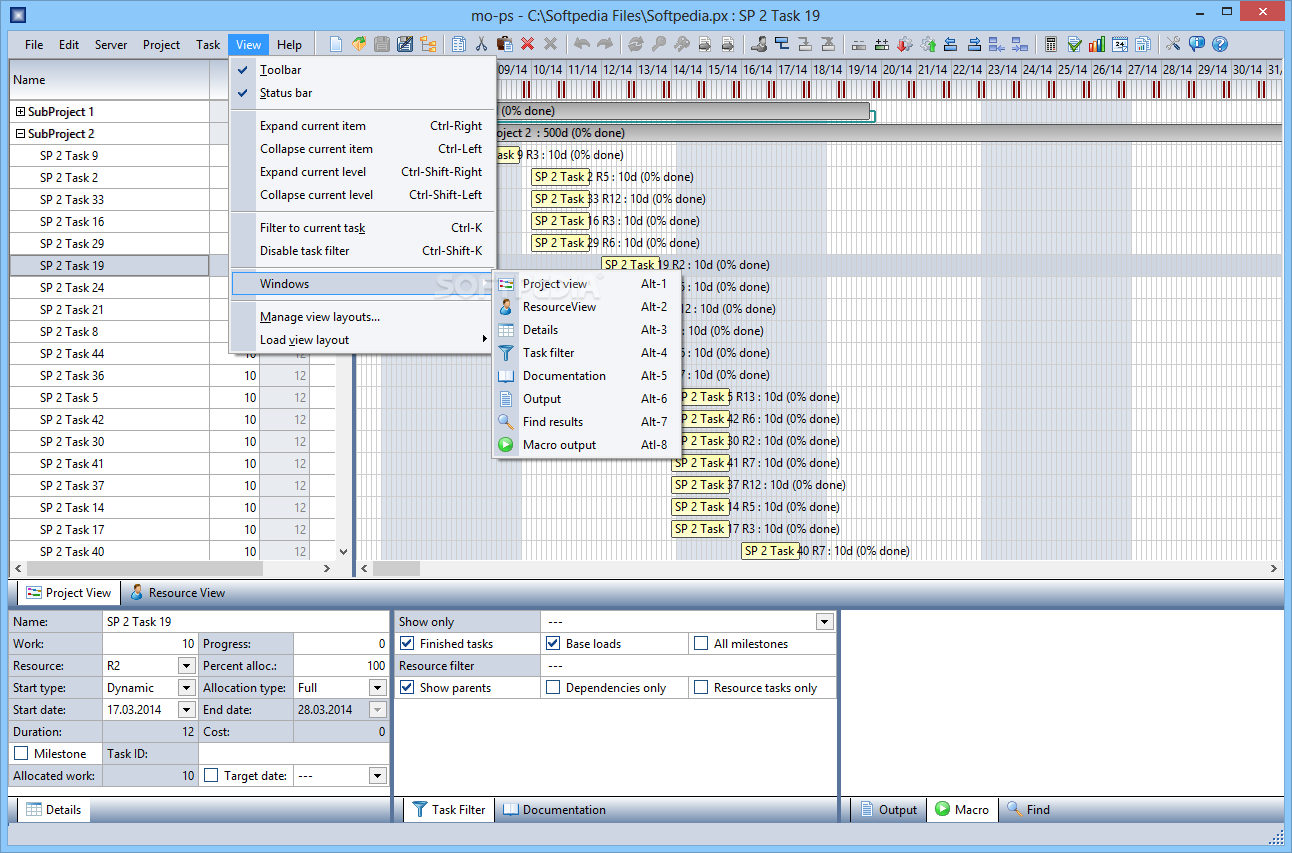Toggle the Status bar option in View menu

tap(362, 93)
